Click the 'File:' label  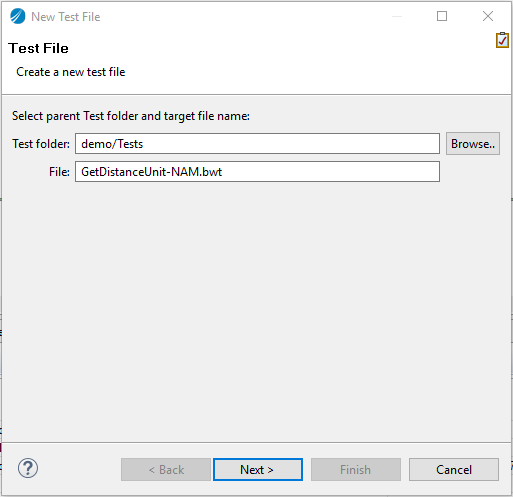pyautogui.click(x=59, y=172)
